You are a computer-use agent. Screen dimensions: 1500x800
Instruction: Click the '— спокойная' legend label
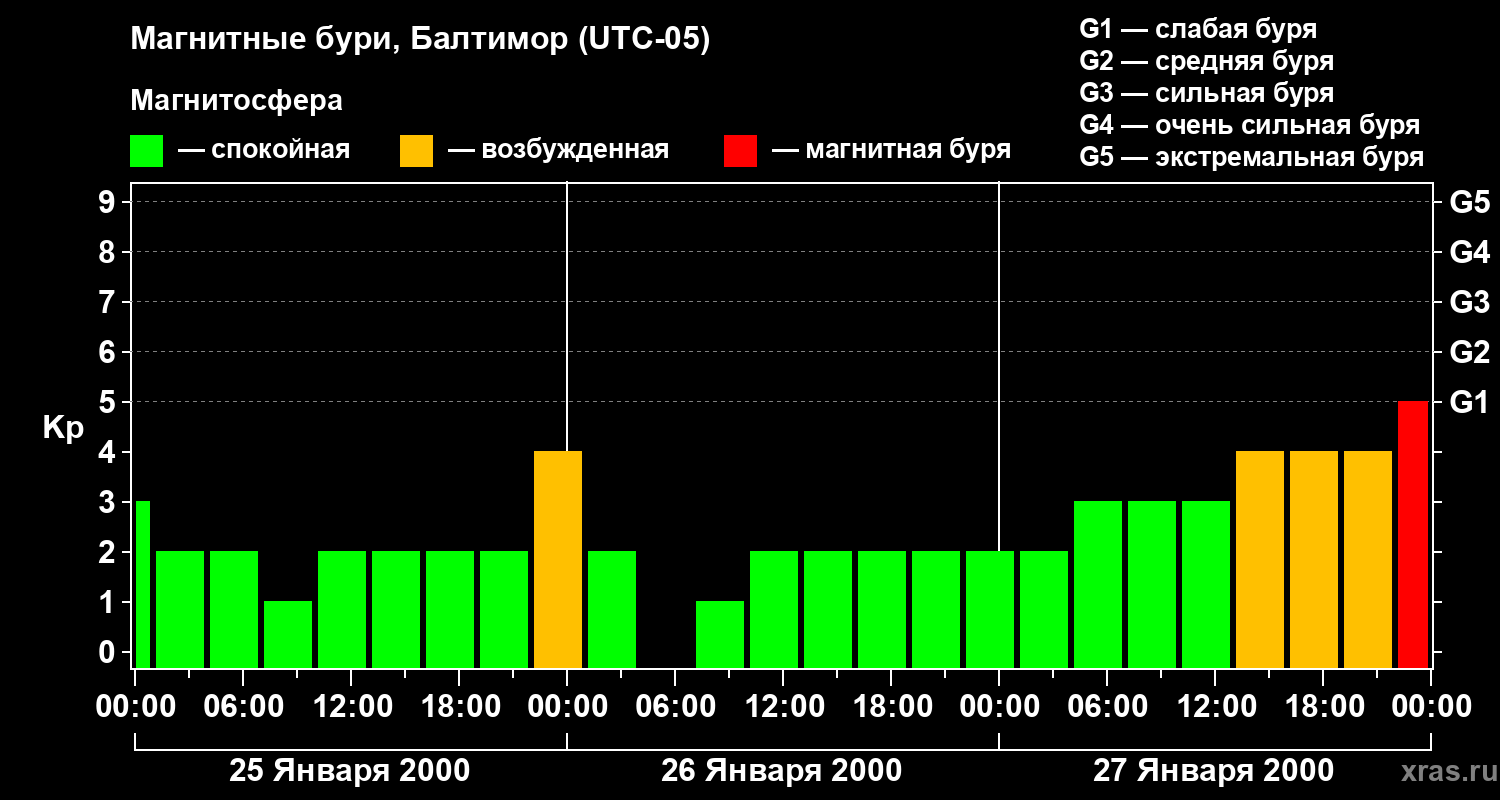[x=264, y=151]
